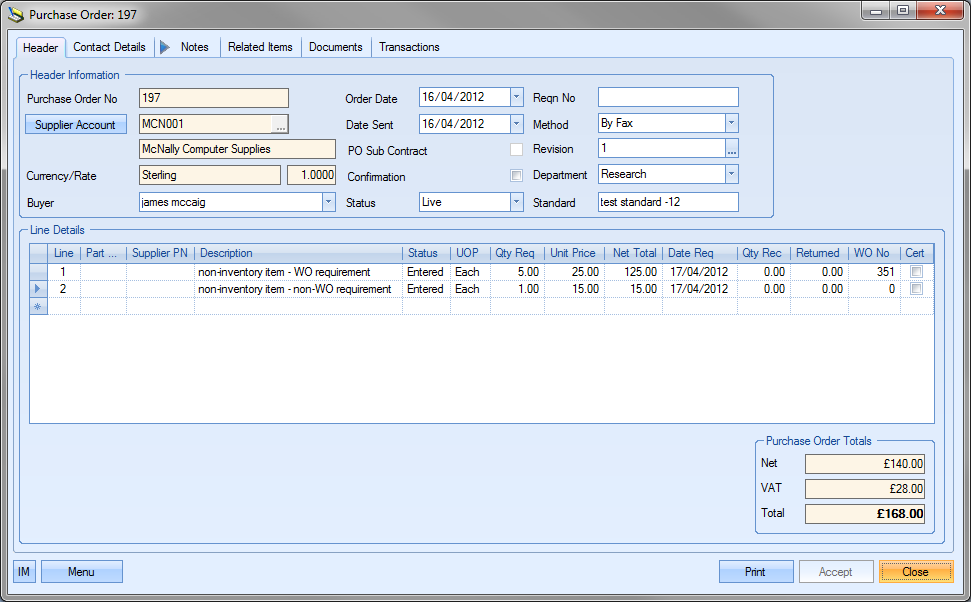Viewport: 971px width, 602px height.
Task: Click the Print button
Action: (x=755, y=572)
